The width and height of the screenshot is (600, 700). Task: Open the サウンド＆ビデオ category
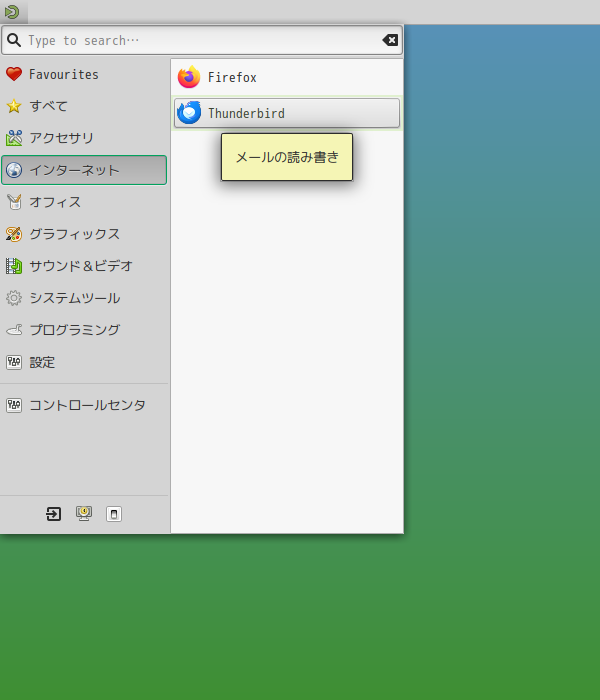point(84,266)
